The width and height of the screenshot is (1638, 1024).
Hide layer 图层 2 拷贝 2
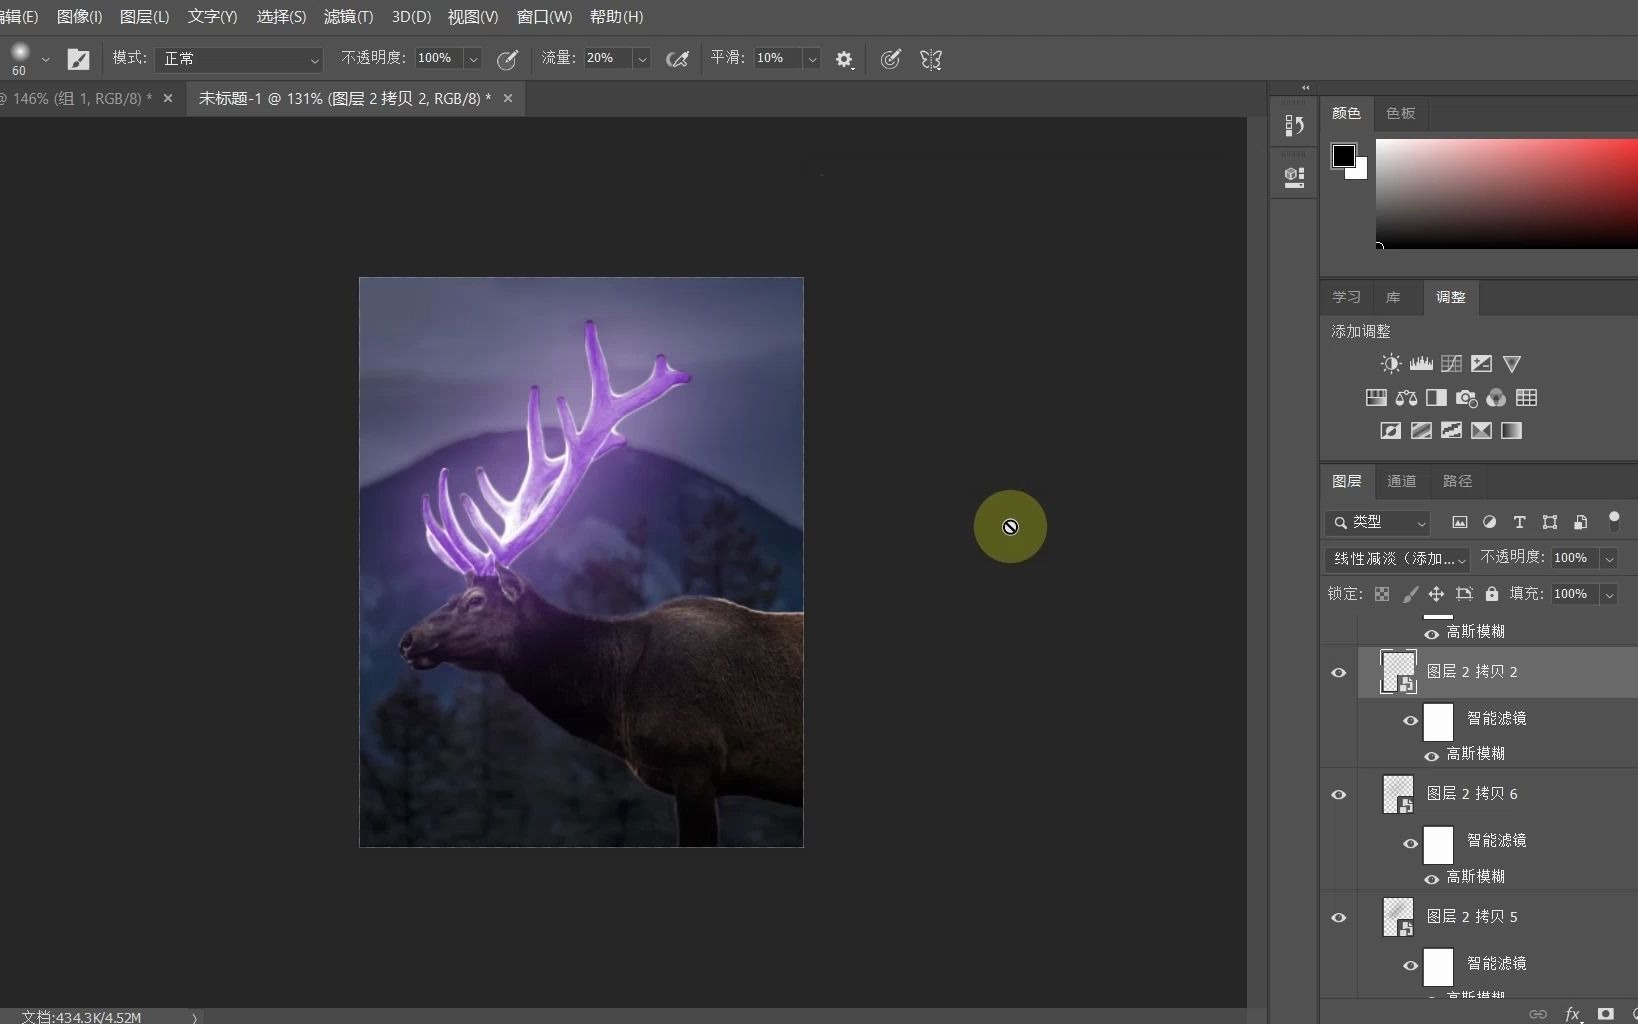click(x=1339, y=673)
